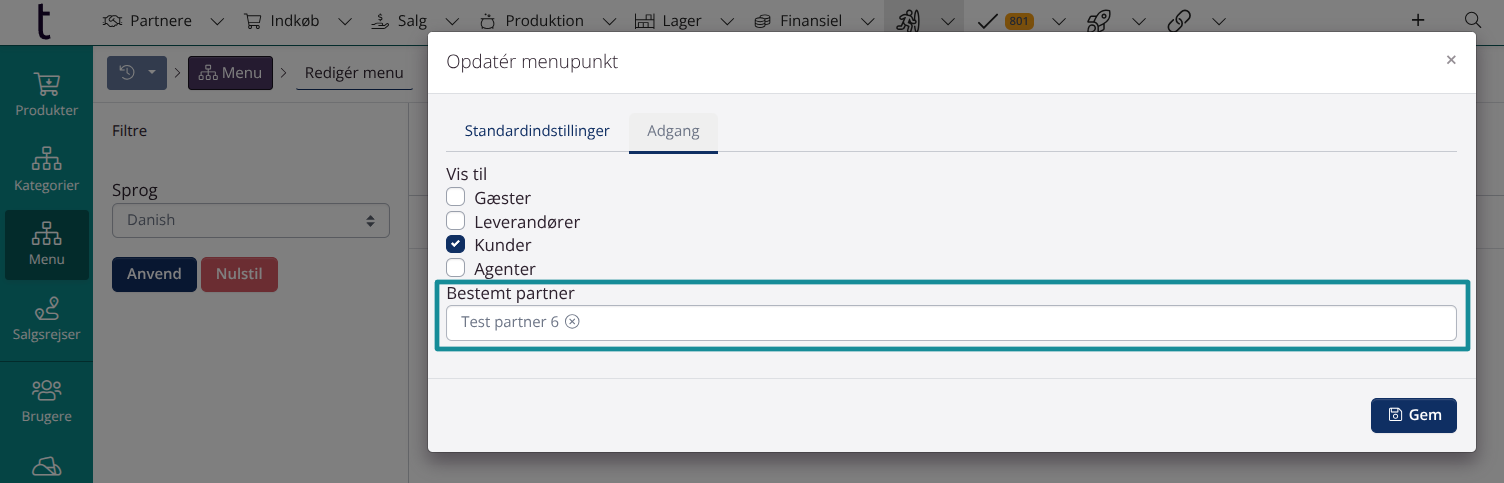This screenshot has height=483, width=1504.
Task: Click the Menu breadcrumb button
Action: pos(230,72)
